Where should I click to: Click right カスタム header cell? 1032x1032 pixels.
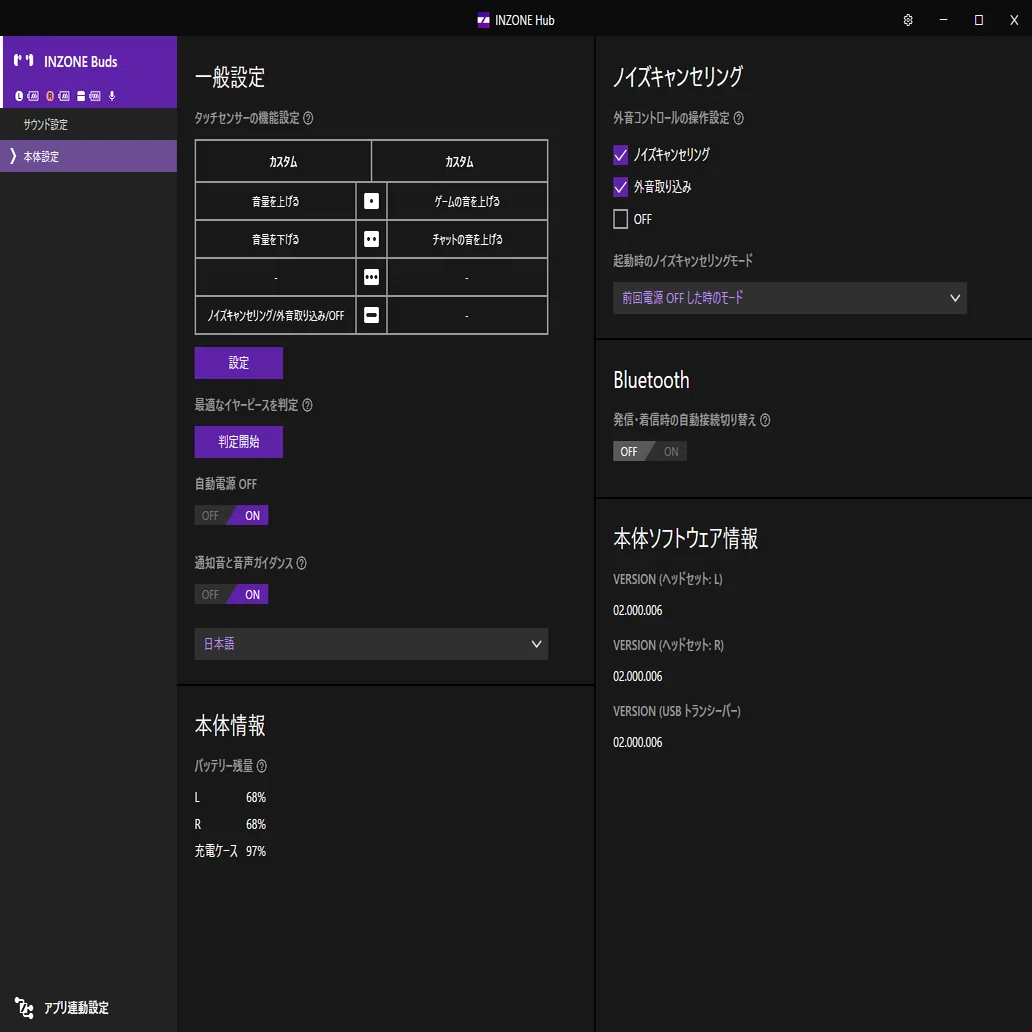click(x=459, y=161)
